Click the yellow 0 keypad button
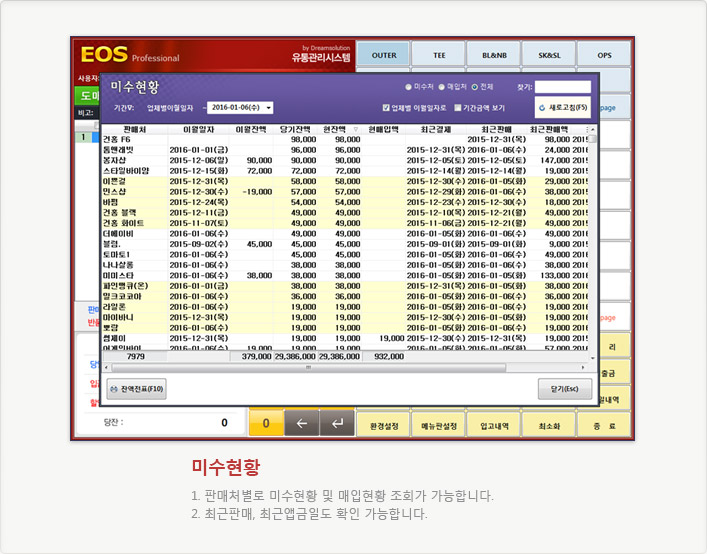 (266, 423)
